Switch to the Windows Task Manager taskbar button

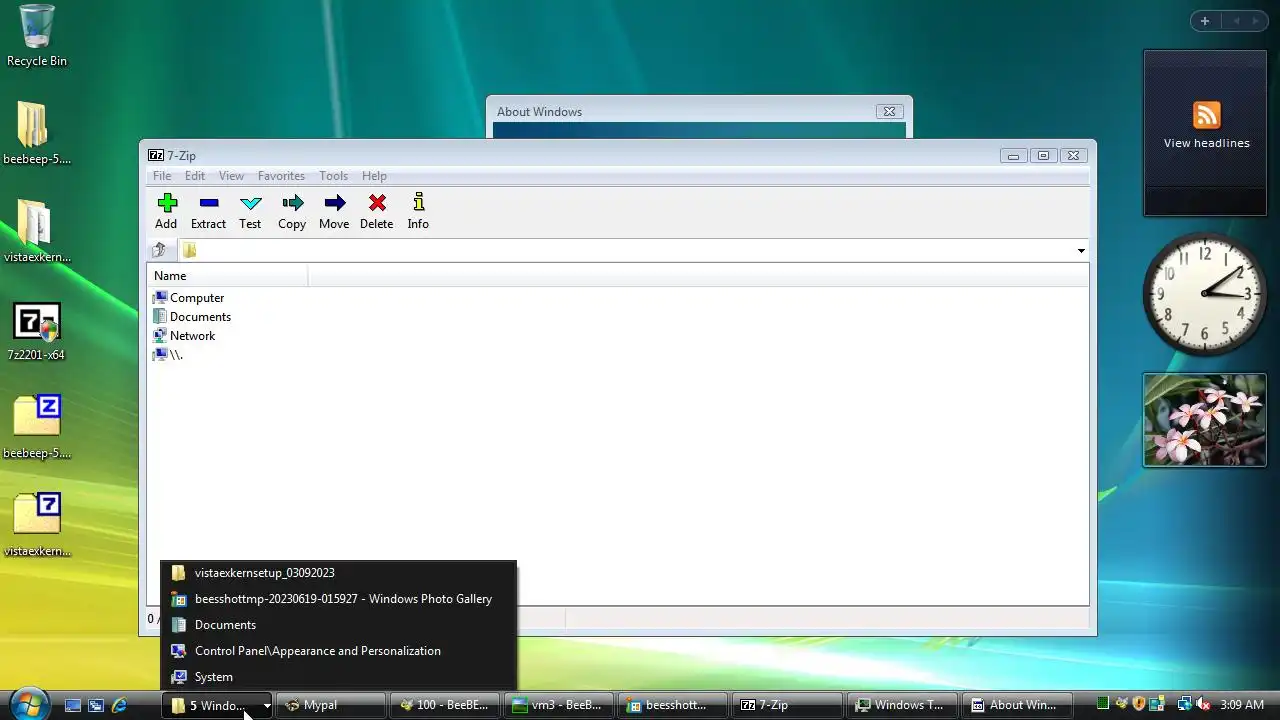click(900, 705)
